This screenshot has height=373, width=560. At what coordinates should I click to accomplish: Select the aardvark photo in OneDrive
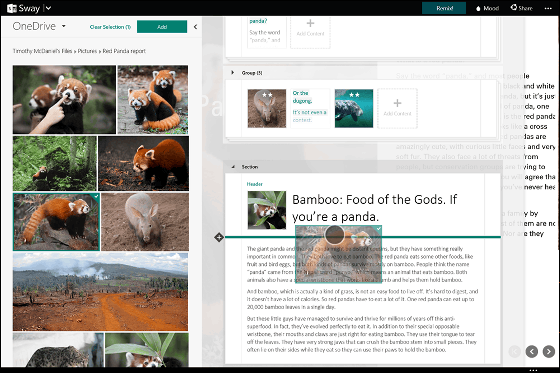coord(145,222)
